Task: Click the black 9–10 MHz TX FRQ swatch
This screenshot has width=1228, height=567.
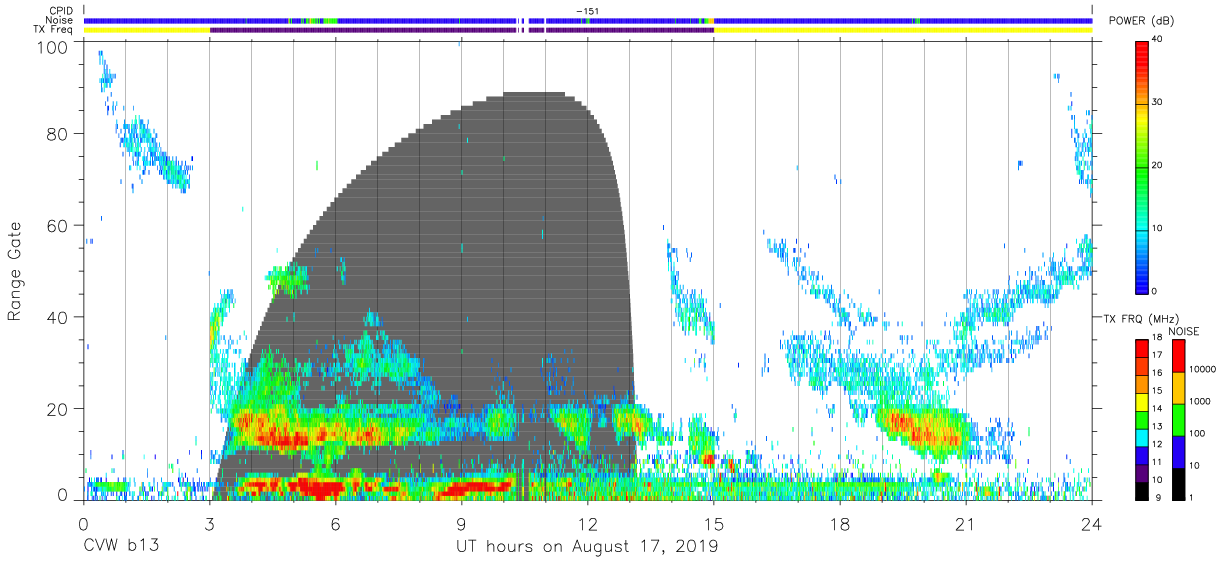Action: click(1141, 489)
